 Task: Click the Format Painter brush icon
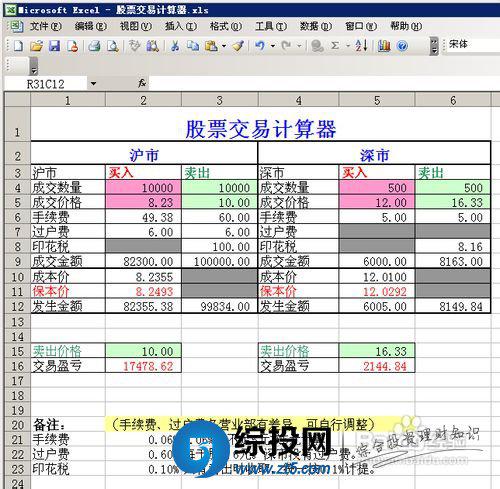(x=238, y=46)
